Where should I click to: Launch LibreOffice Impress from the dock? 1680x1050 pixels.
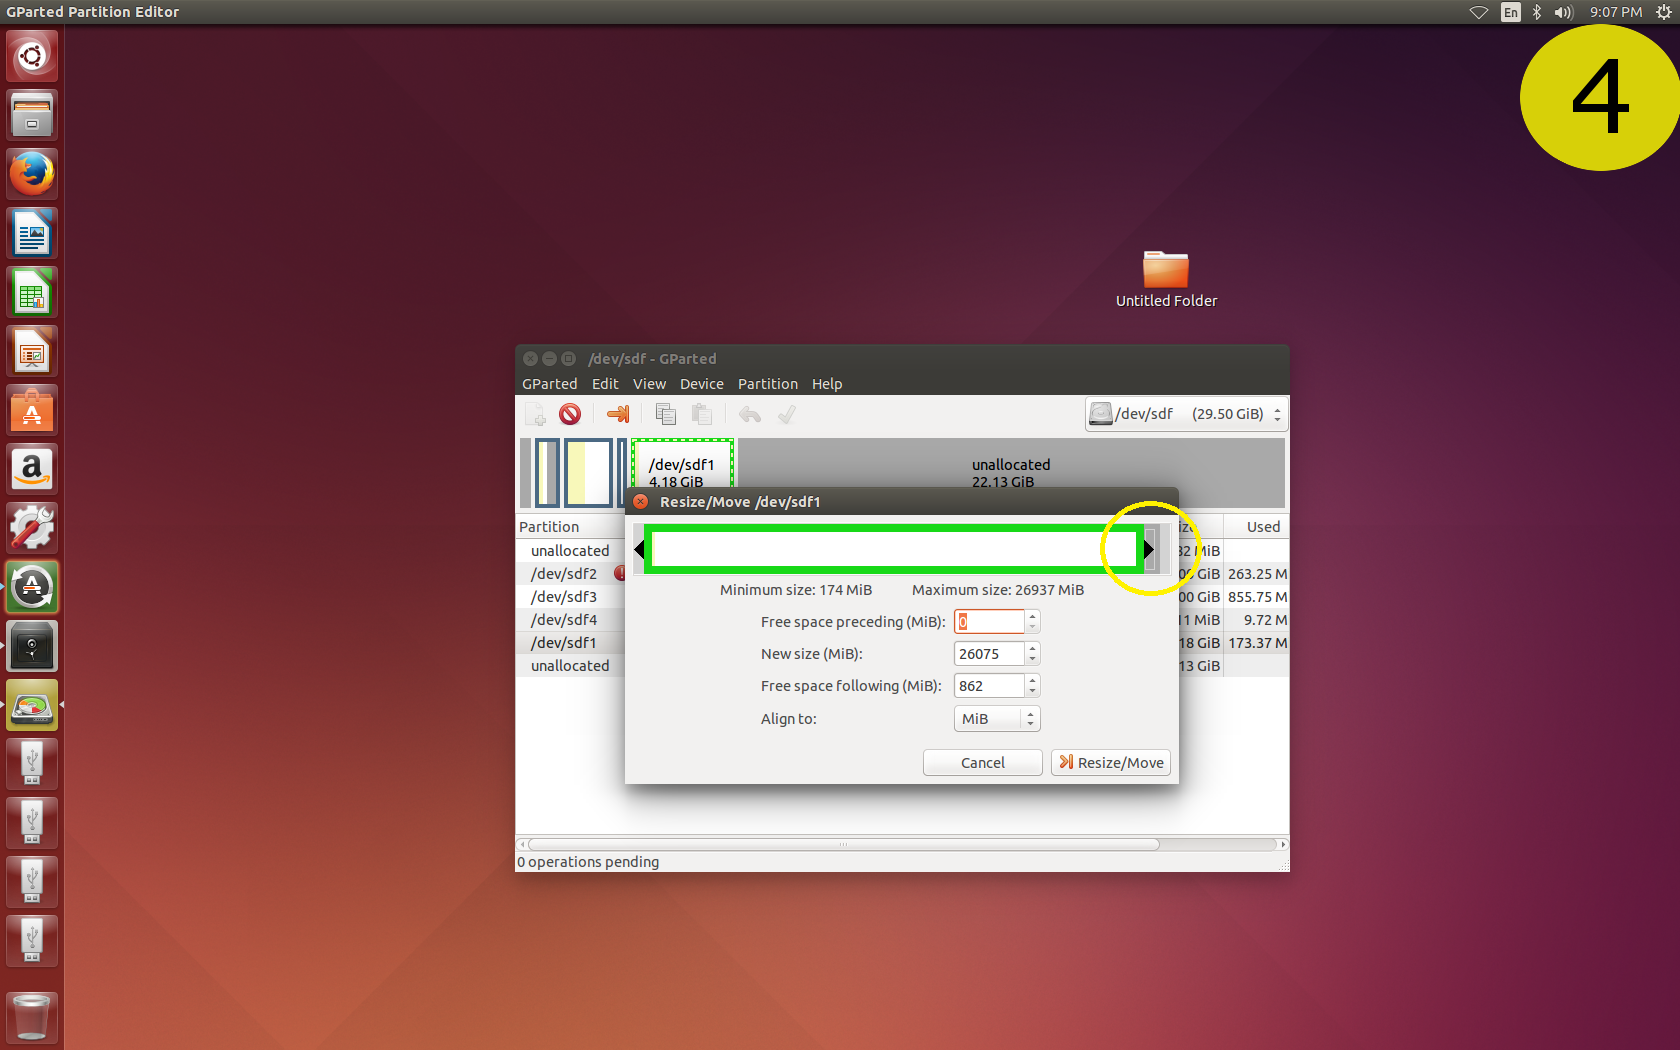[32, 351]
